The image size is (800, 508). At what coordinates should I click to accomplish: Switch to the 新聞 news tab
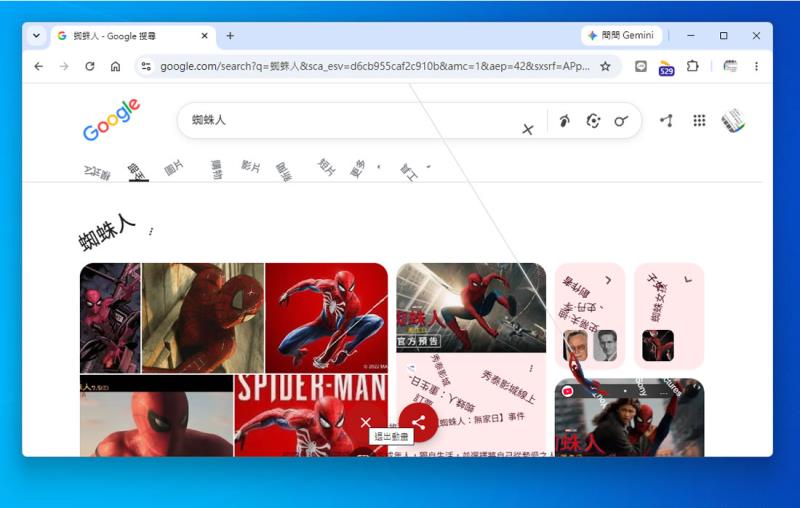tap(284, 171)
